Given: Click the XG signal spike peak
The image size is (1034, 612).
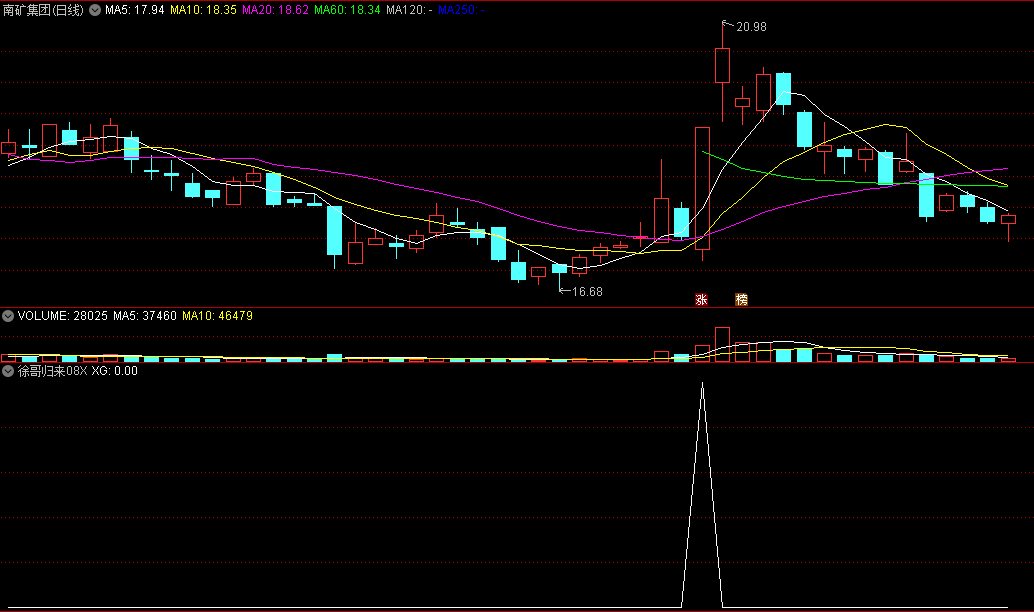Looking at the screenshot, I should click(702, 384).
